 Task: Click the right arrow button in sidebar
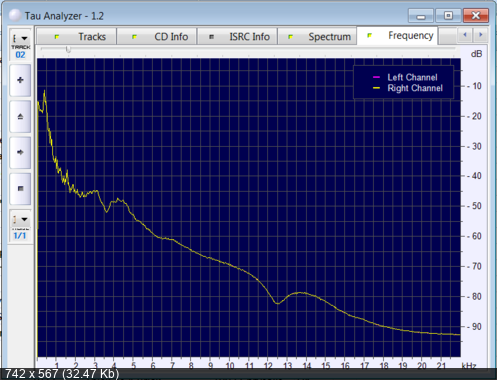pos(20,153)
